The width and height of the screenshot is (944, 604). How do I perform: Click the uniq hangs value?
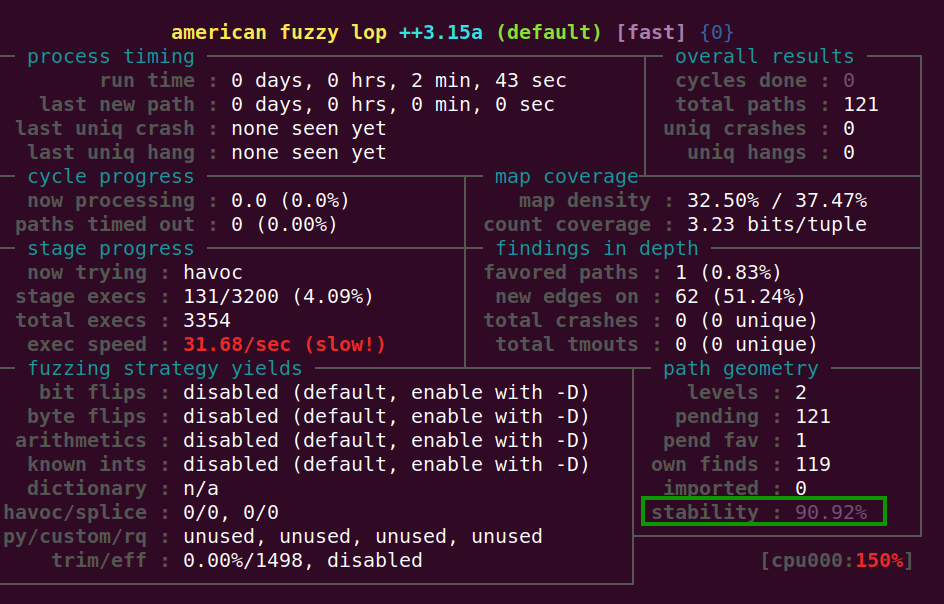point(849,153)
